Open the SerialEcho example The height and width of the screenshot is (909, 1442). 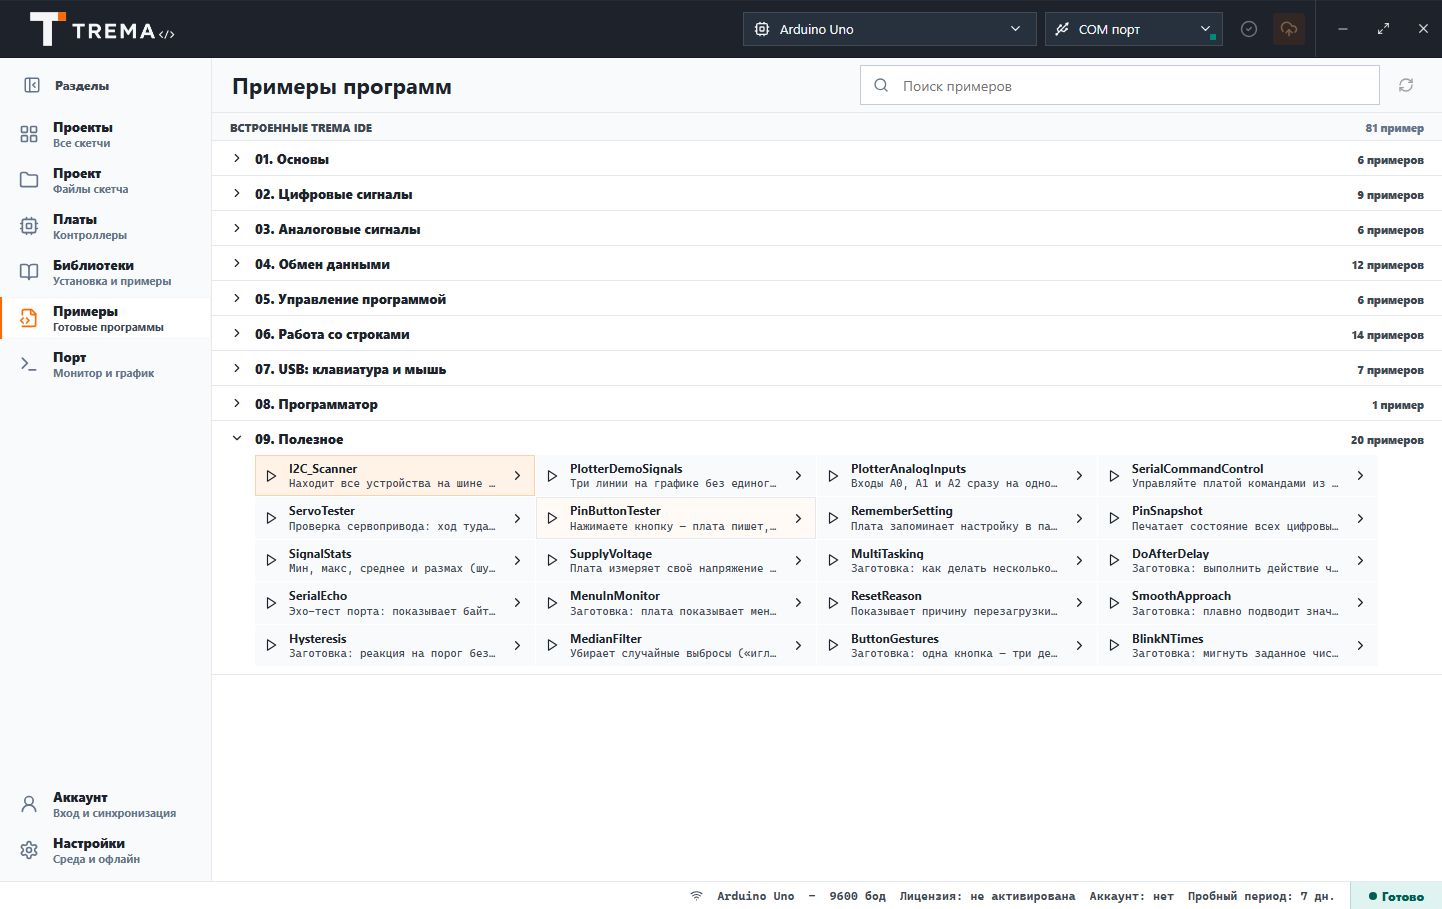[395, 603]
